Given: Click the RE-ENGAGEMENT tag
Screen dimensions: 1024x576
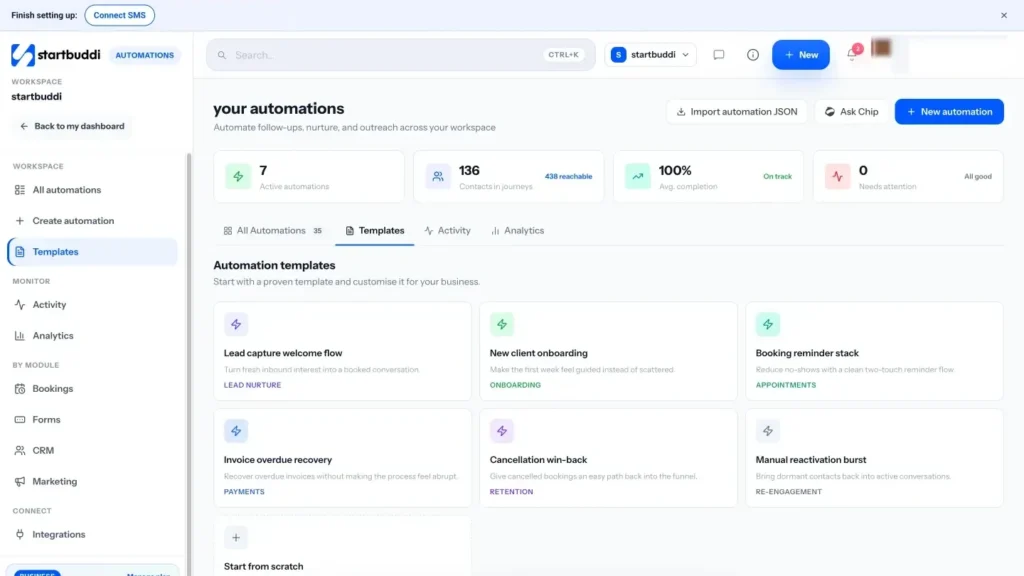Looking at the screenshot, I should pos(788,492).
